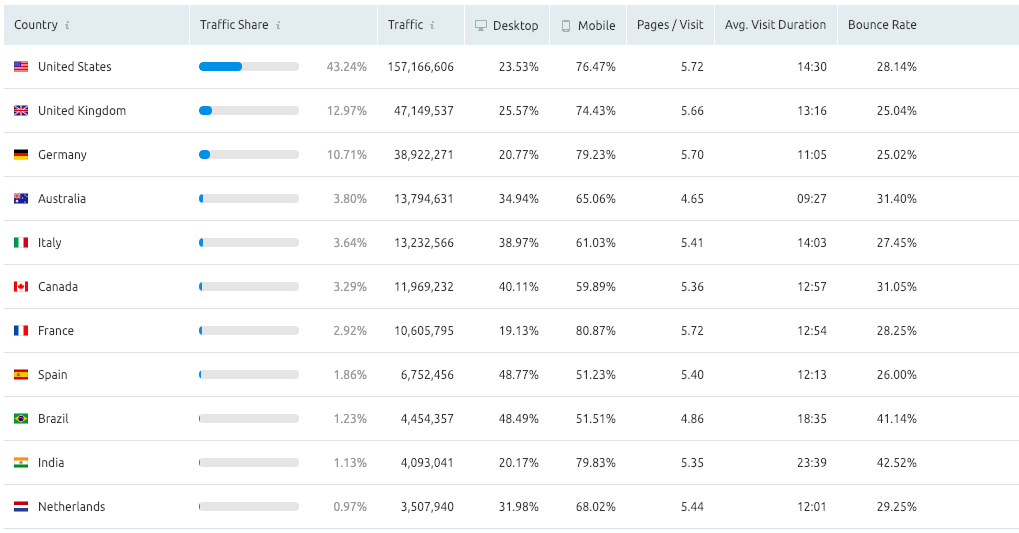Screen dimensions: 1019x533
Task: Sort by Pages / Visit column header
Action: pos(670,25)
